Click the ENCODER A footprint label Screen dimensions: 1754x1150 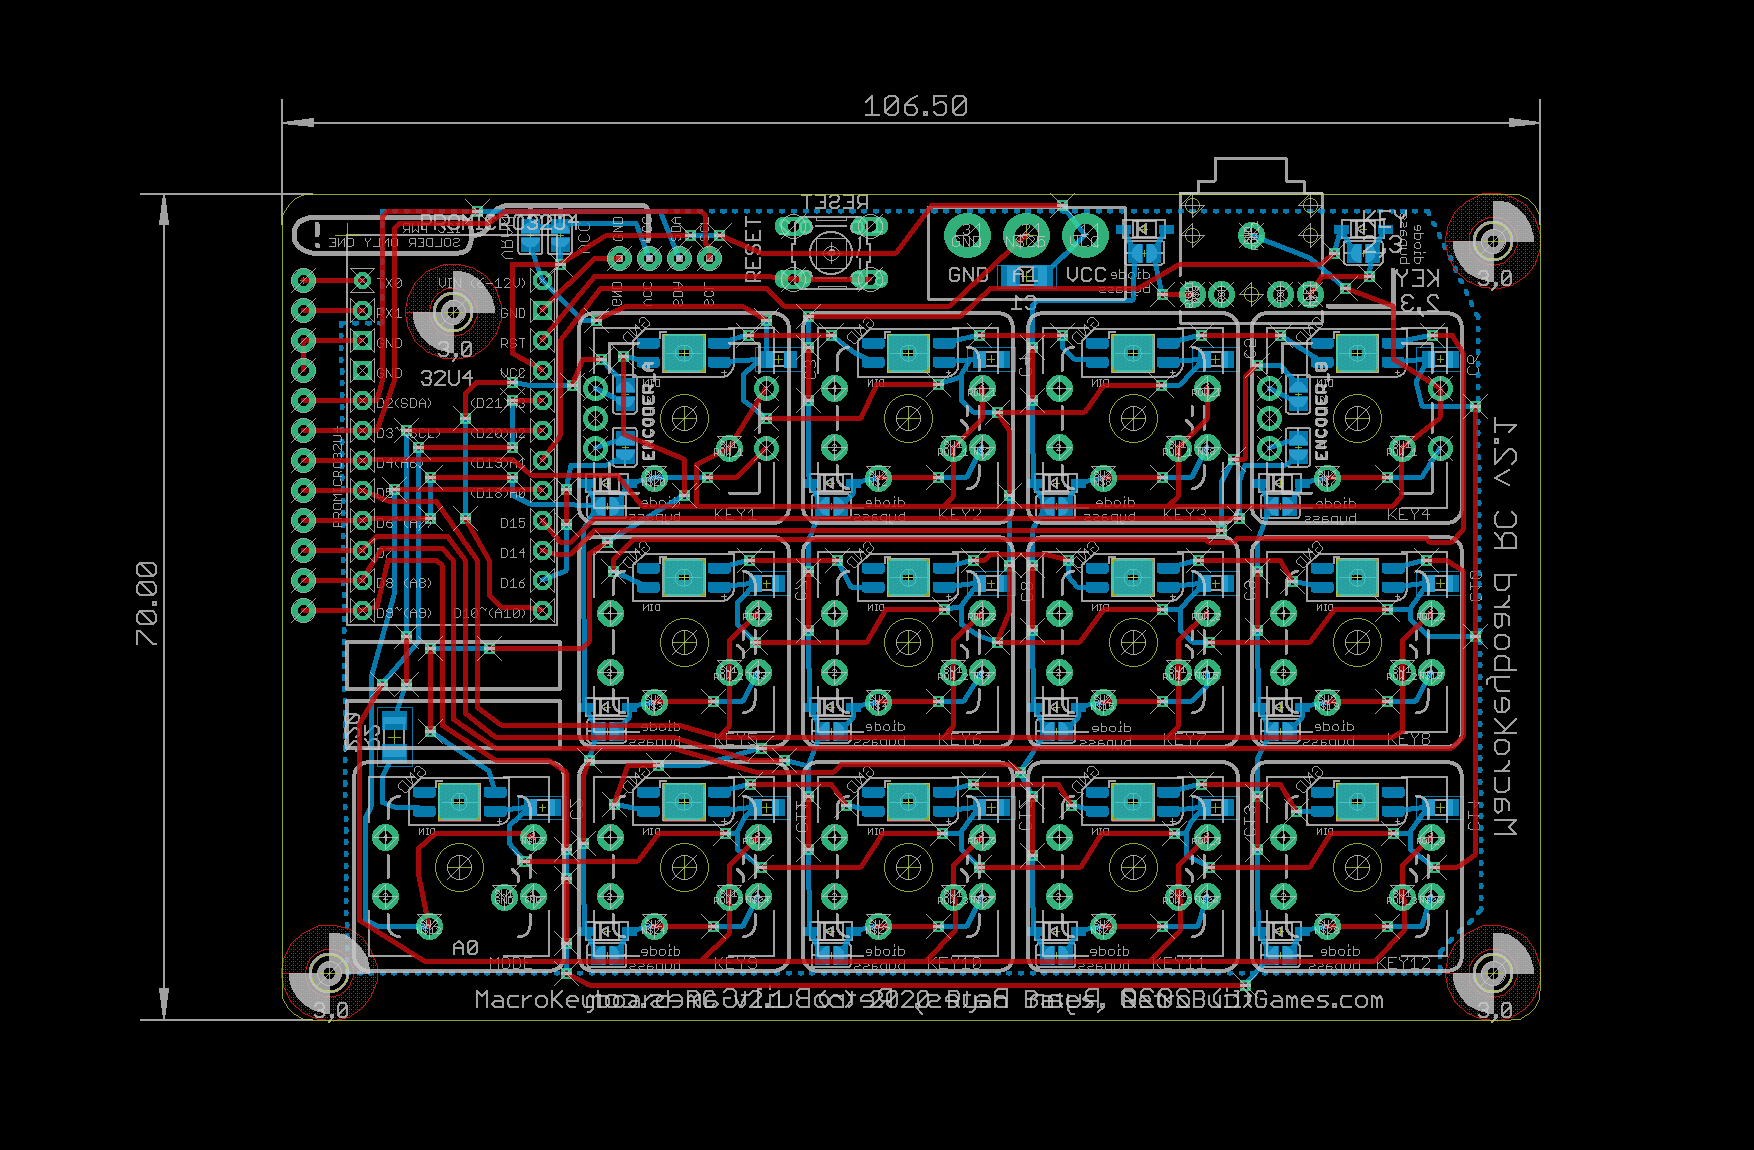coord(648,410)
